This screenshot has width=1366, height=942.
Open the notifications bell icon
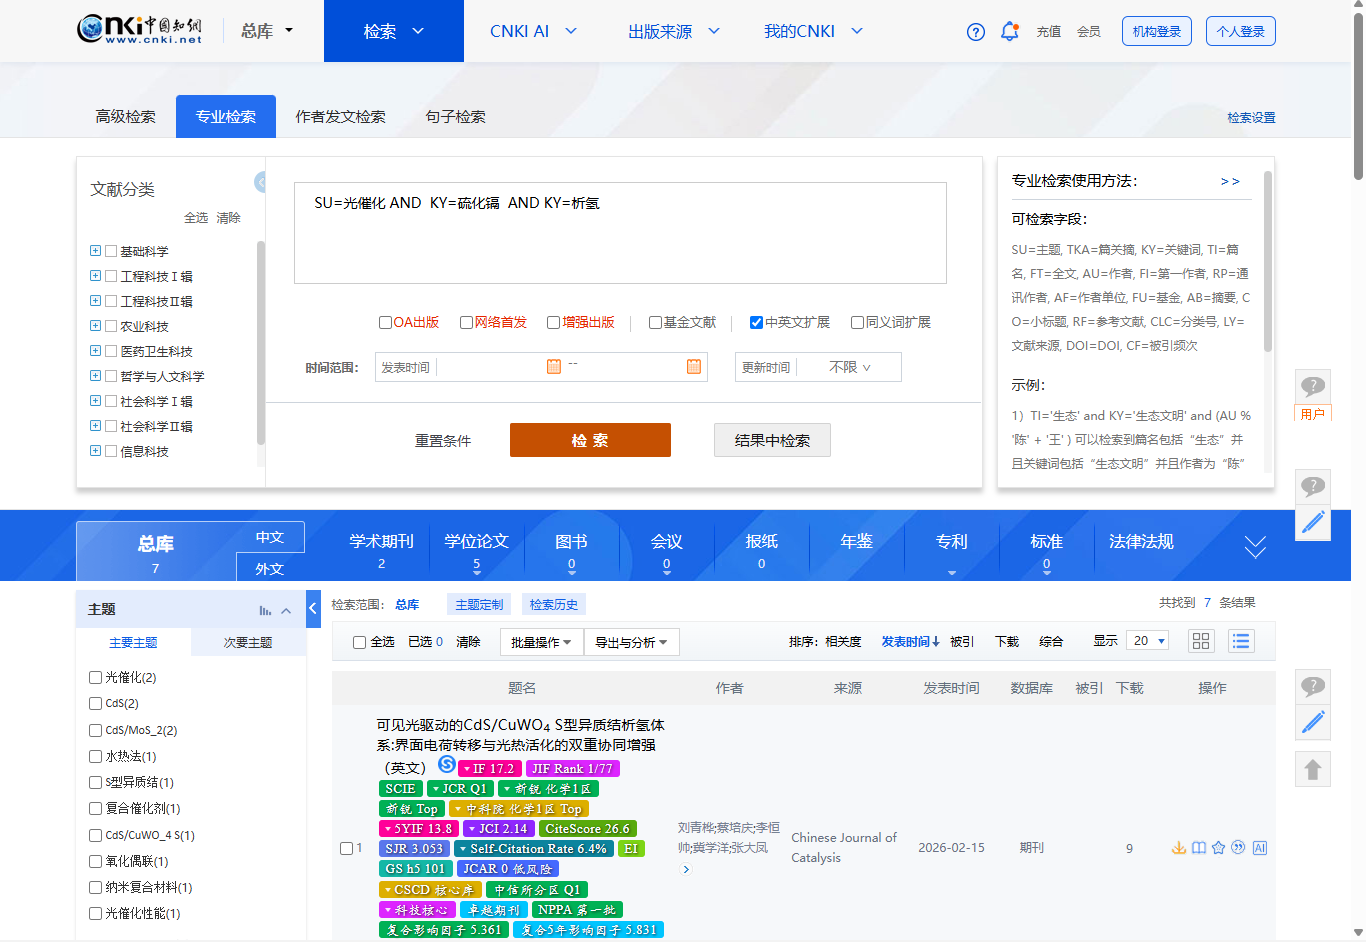[1010, 31]
